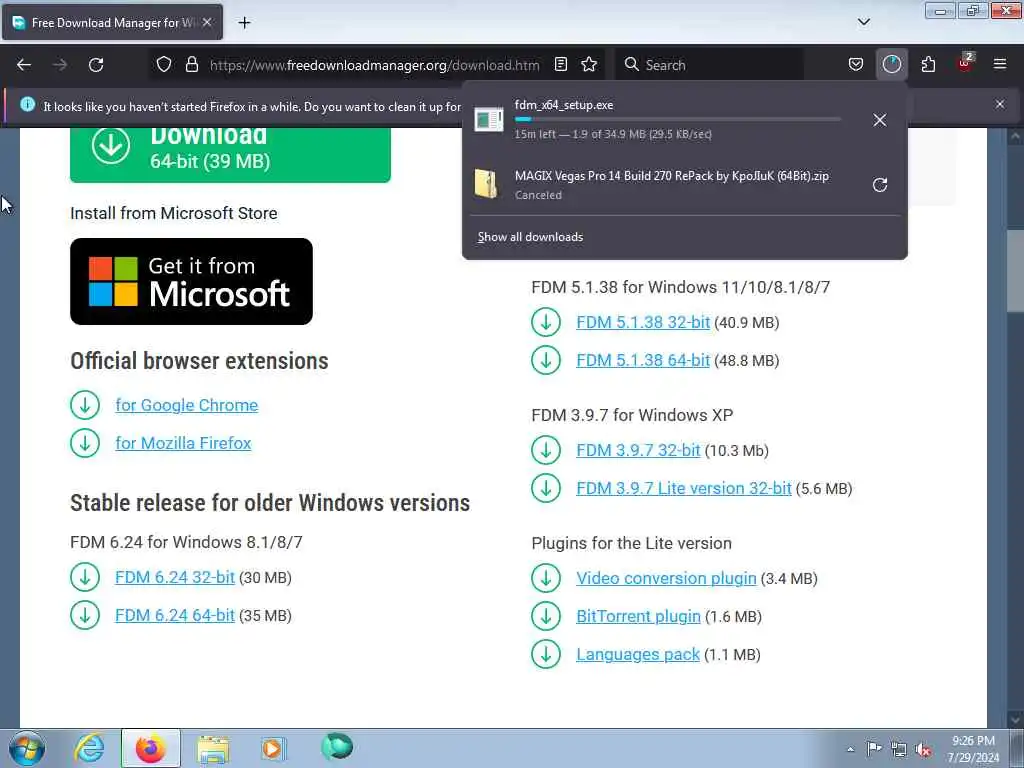The width and height of the screenshot is (1024, 768).
Task: Cancel the fdm_x64_setup.exe download
Action: [880, 120]
